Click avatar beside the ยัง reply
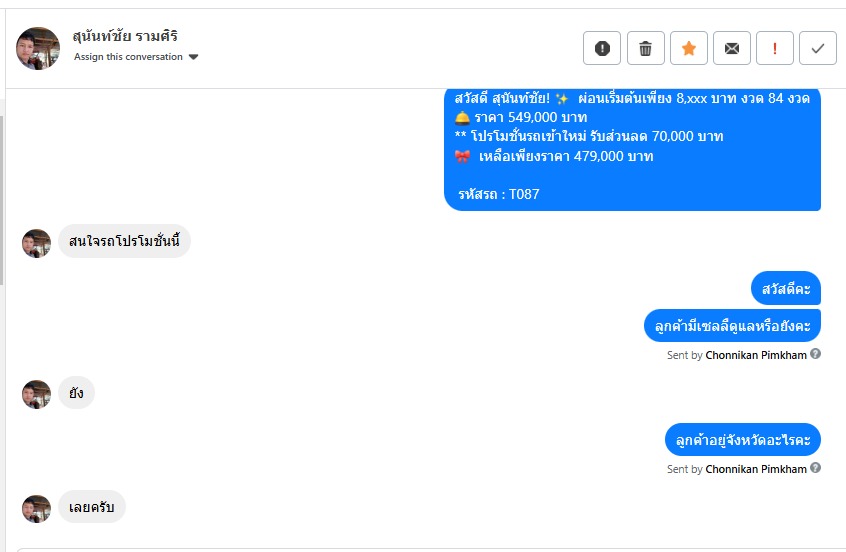The image size is (846, 552). click(36, 394)
